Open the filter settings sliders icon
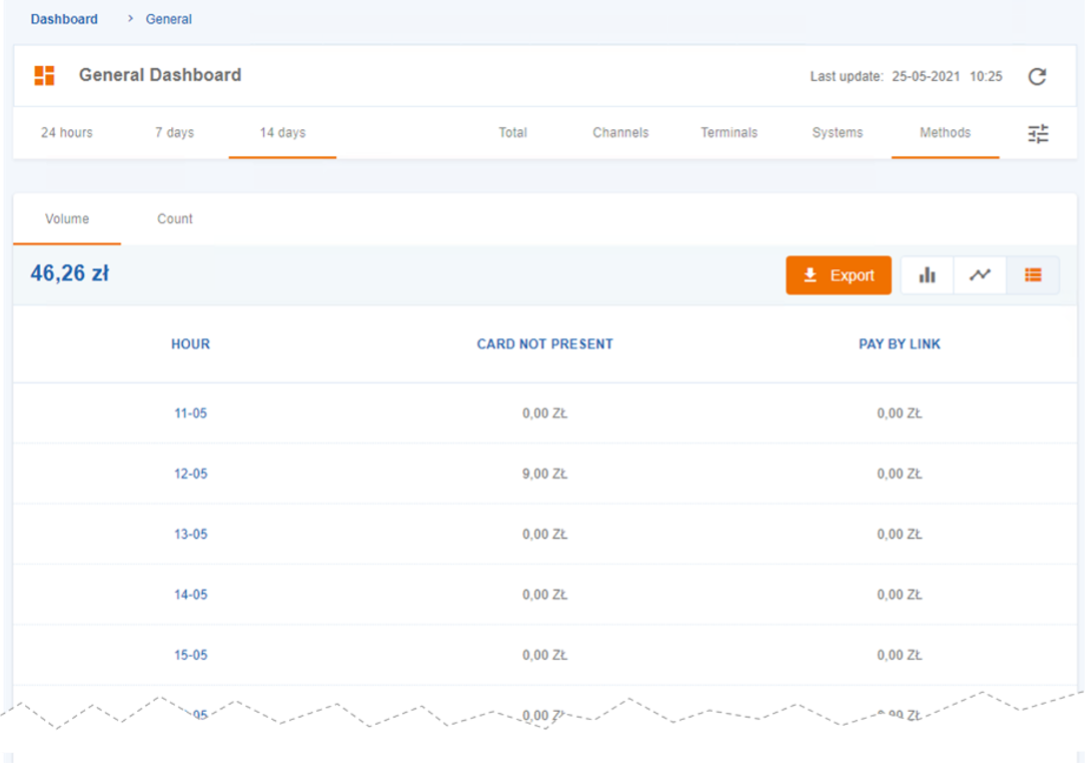This screenshot has height=766, width=1087. (x=1038, y=133)
